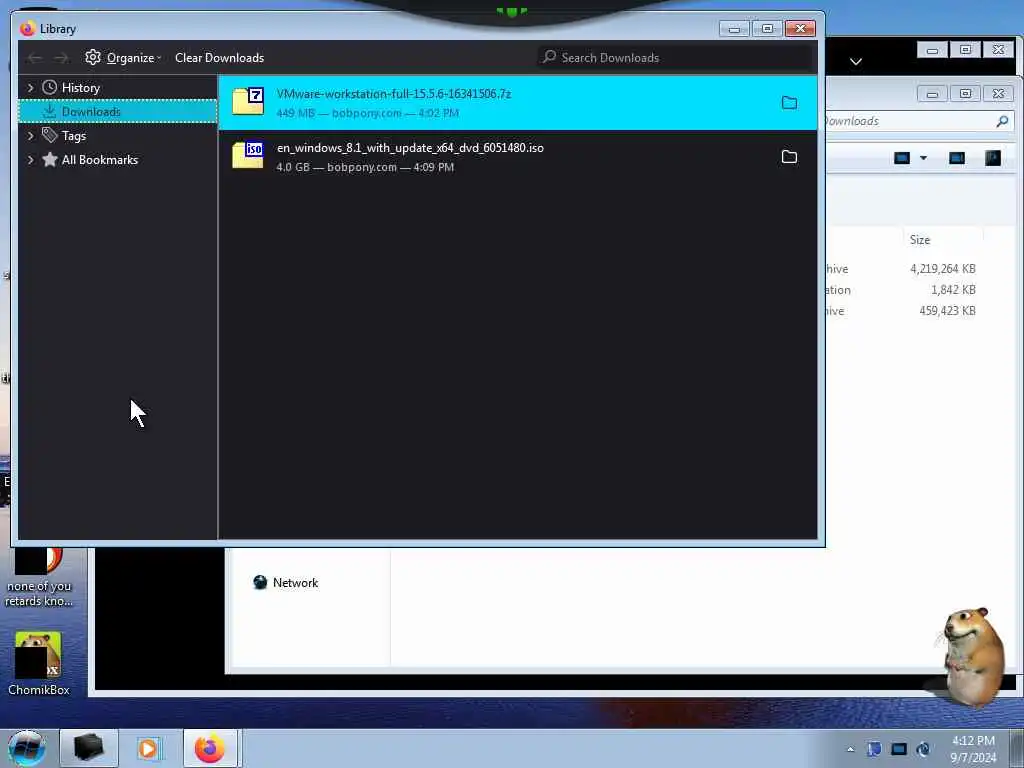Open the Organize gear menu

[123, 57]
